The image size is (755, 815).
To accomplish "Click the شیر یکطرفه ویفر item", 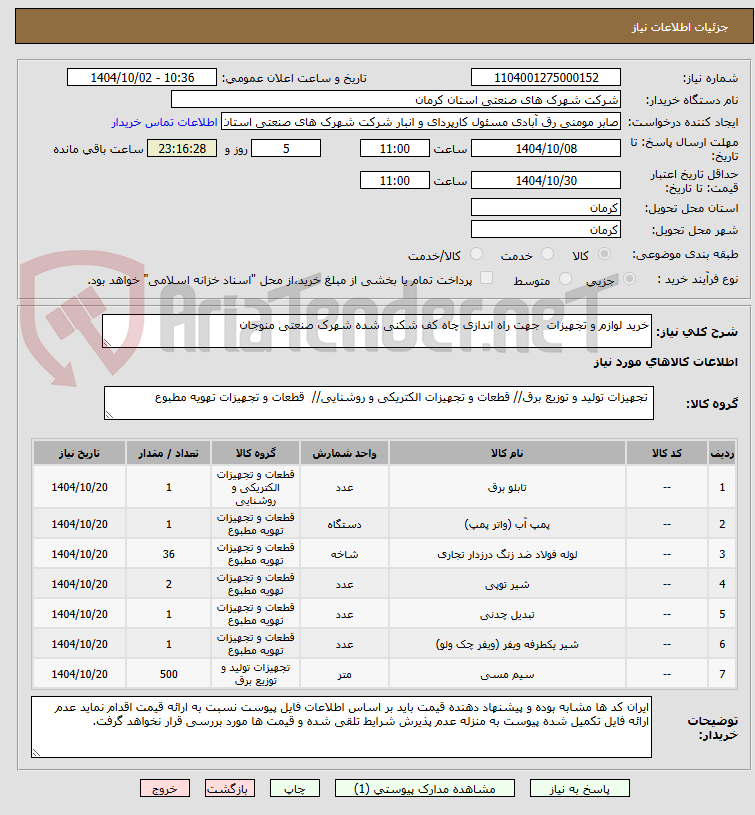I will (x=507, y=645).
